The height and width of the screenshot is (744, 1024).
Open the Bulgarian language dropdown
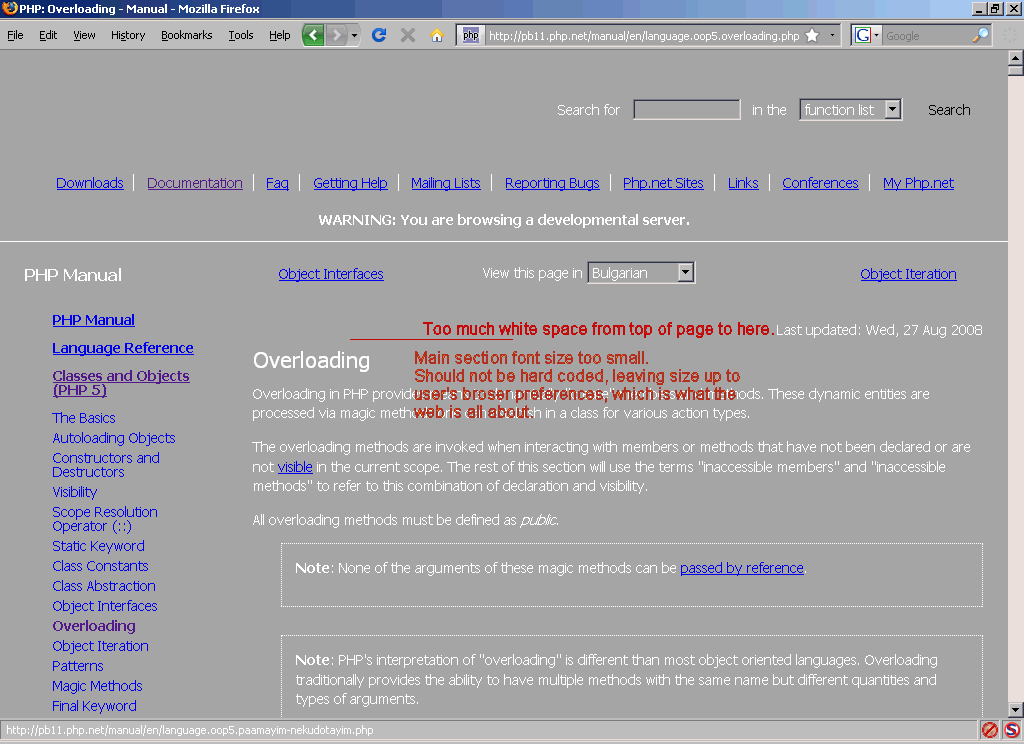tap(641, 272)
